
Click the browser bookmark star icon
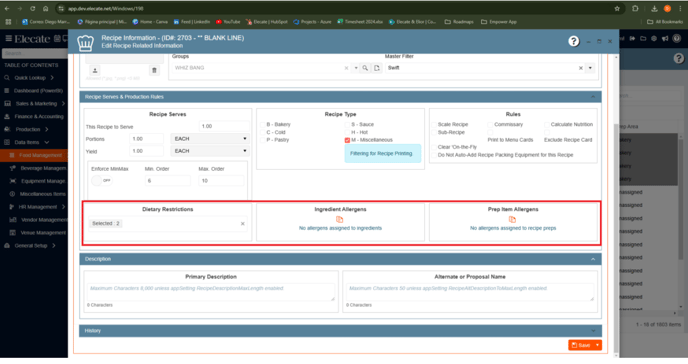click(x=617, y=8)
